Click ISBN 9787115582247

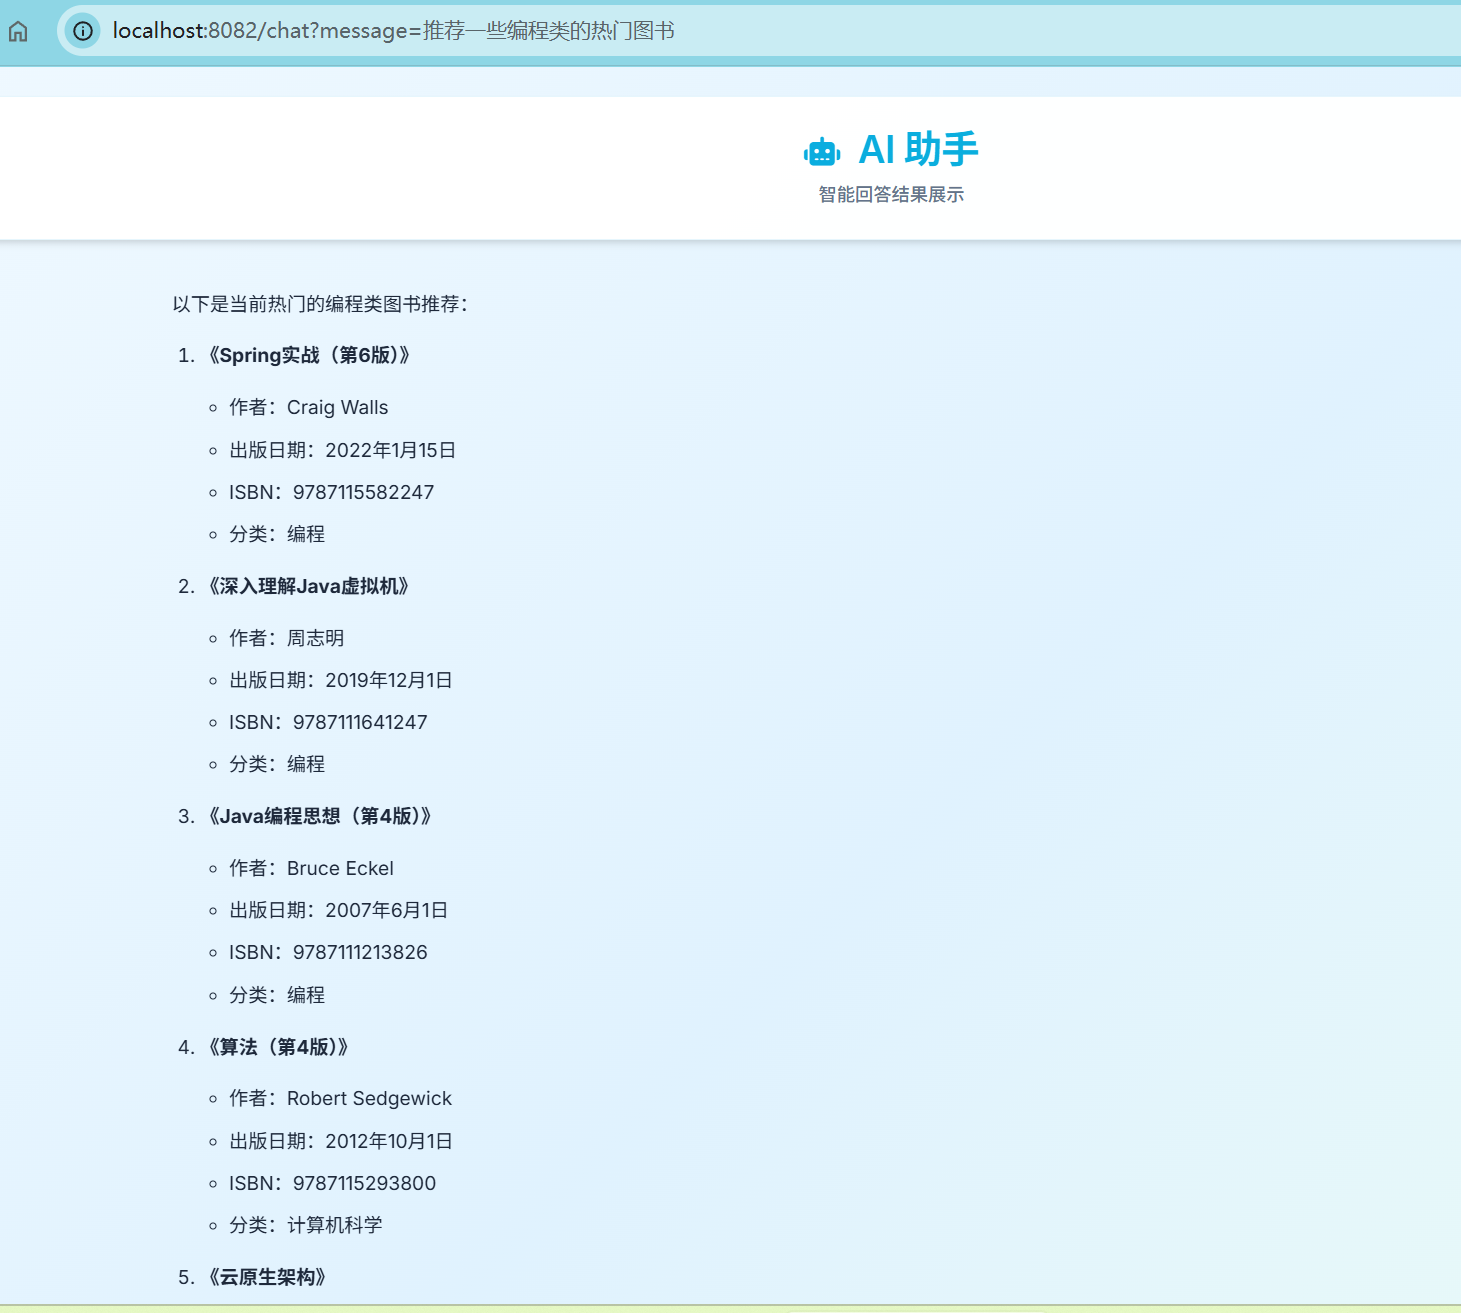tap(331, 492)
